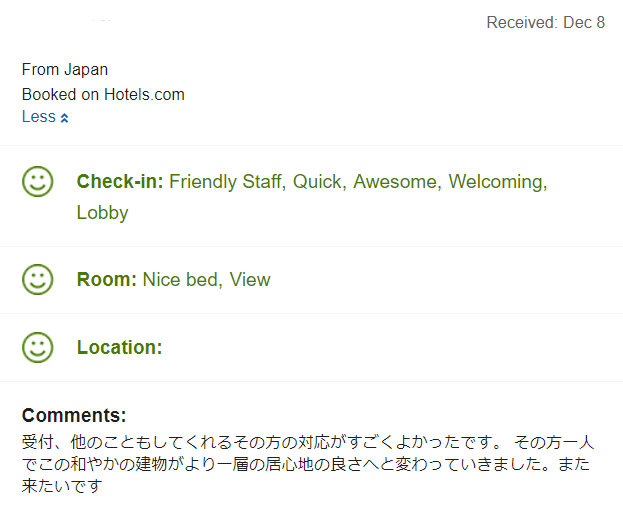The width and height of the screenshot is (623, 507).
Task: Select the View tag under Room
Action: click(250, 279)
